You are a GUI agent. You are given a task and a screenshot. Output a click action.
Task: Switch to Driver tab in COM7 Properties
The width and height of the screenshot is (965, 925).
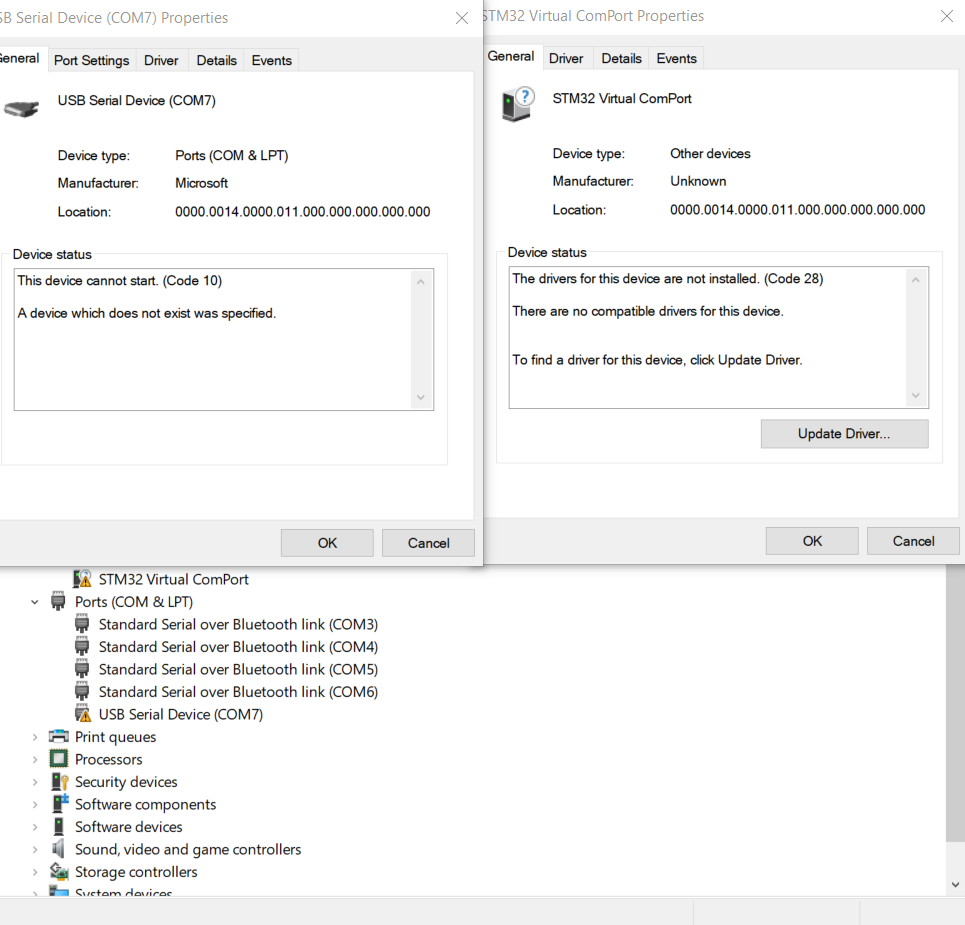[x=161, y=60]
